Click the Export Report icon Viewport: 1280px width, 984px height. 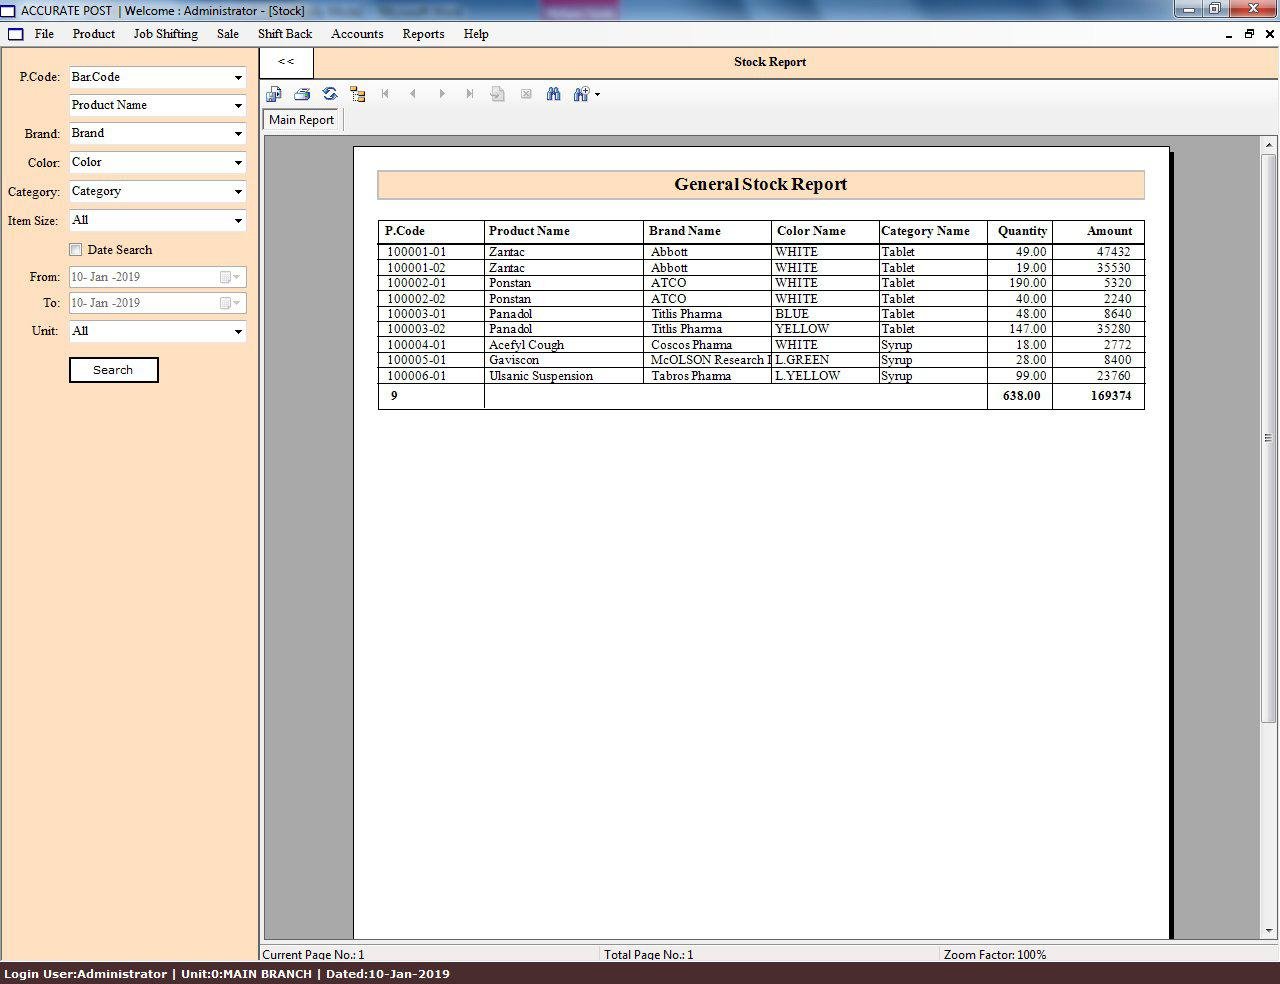tap(274, 94)
